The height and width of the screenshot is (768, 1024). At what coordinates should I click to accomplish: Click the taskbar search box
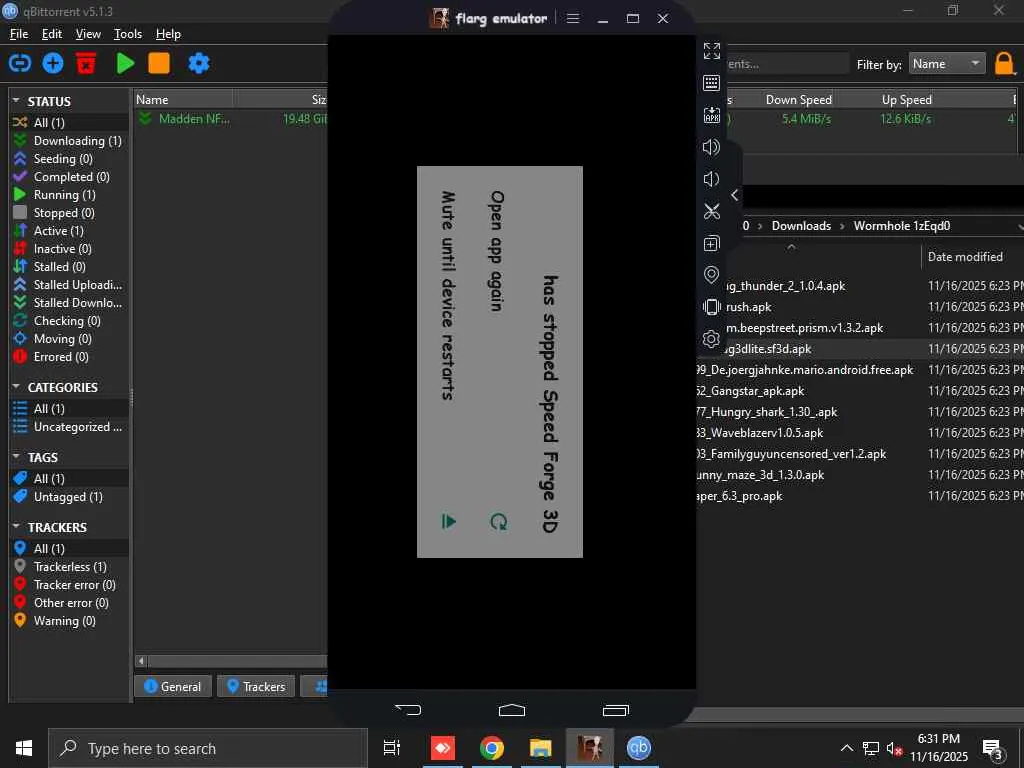[x=208, y=748]
